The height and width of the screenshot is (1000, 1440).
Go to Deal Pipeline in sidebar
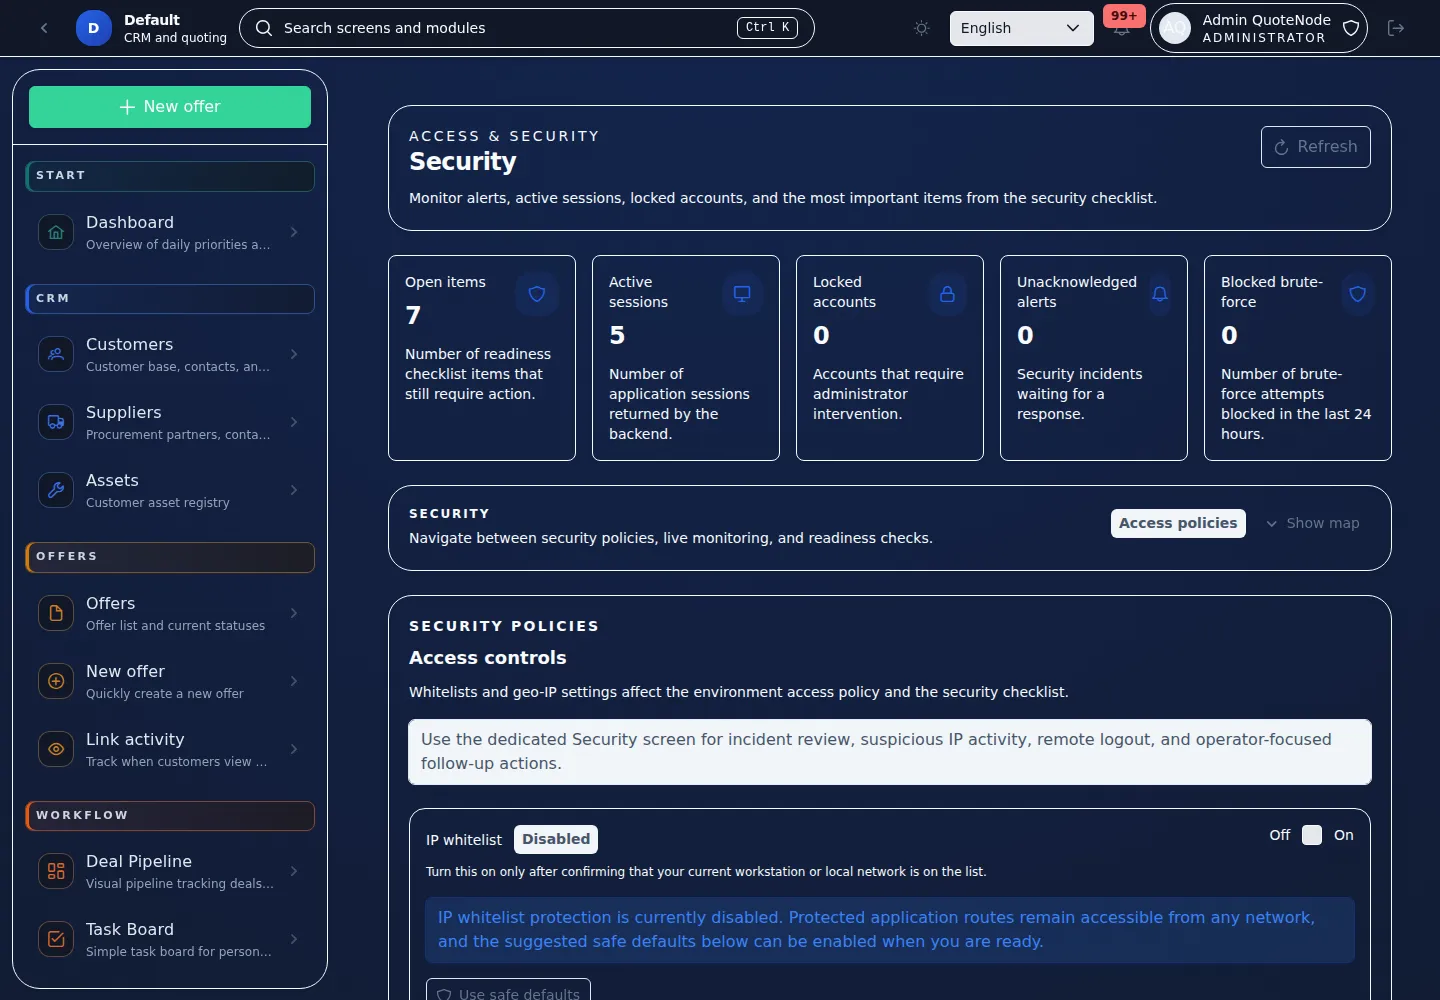click(x=170, y=871)
